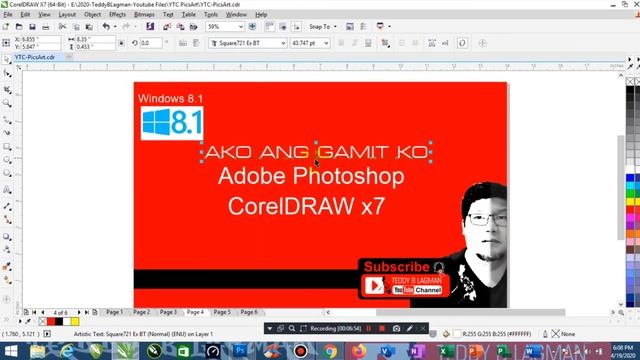Viewport: 640px width, 360px height.
Task: Expand the application launcher dropdown arrow
Action: (390, 27)
